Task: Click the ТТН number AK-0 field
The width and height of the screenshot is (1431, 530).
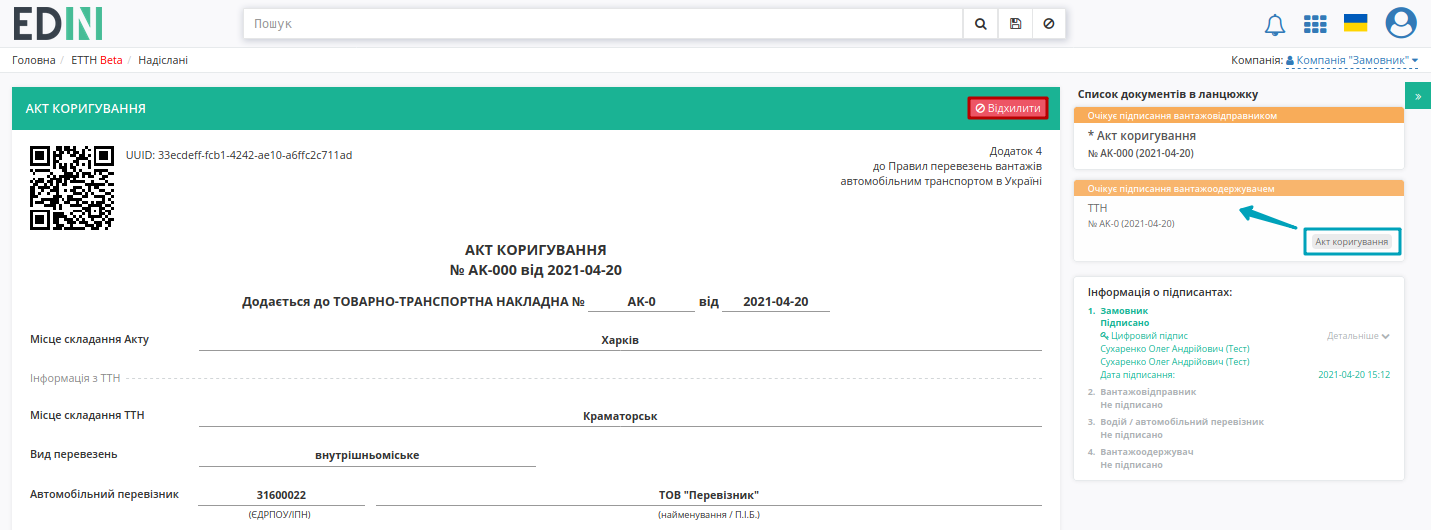Action: point(641,301)
